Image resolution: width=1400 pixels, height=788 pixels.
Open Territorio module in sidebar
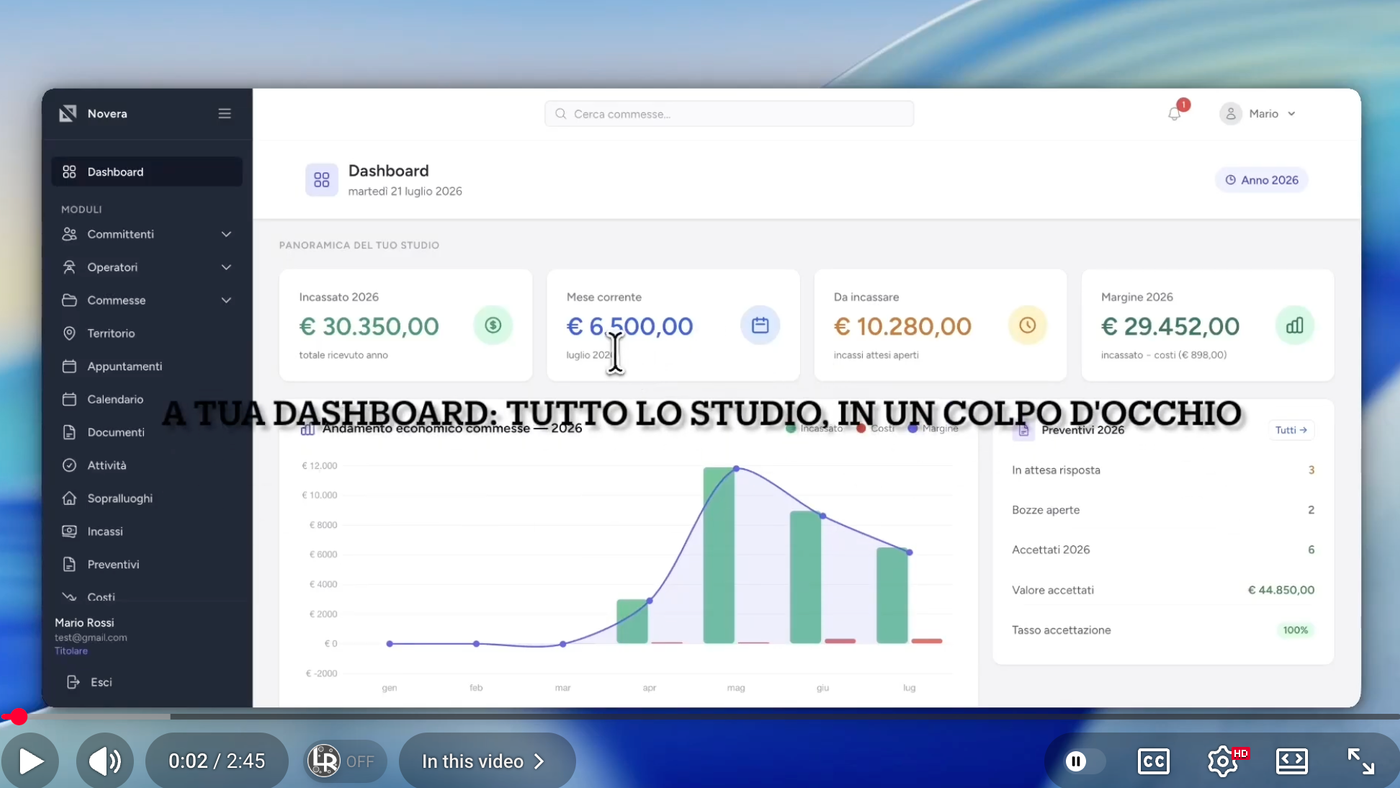click(x=147, y=333)
